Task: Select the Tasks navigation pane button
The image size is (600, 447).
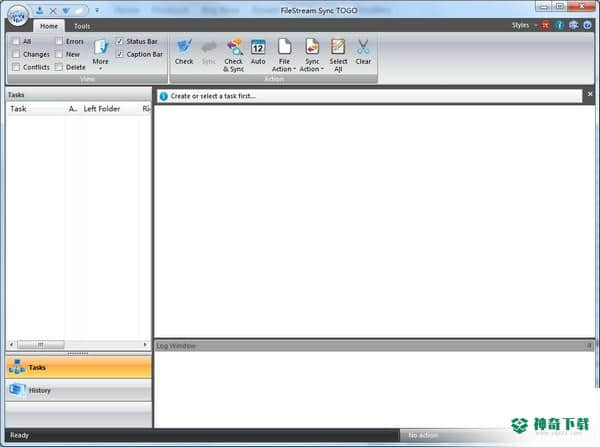Action: [78, 367]
